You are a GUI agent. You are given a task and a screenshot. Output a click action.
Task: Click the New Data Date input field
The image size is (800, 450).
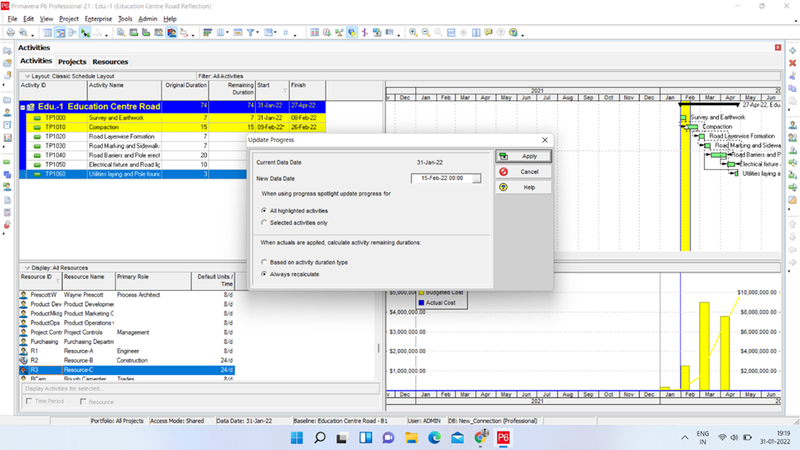point(442,179)
